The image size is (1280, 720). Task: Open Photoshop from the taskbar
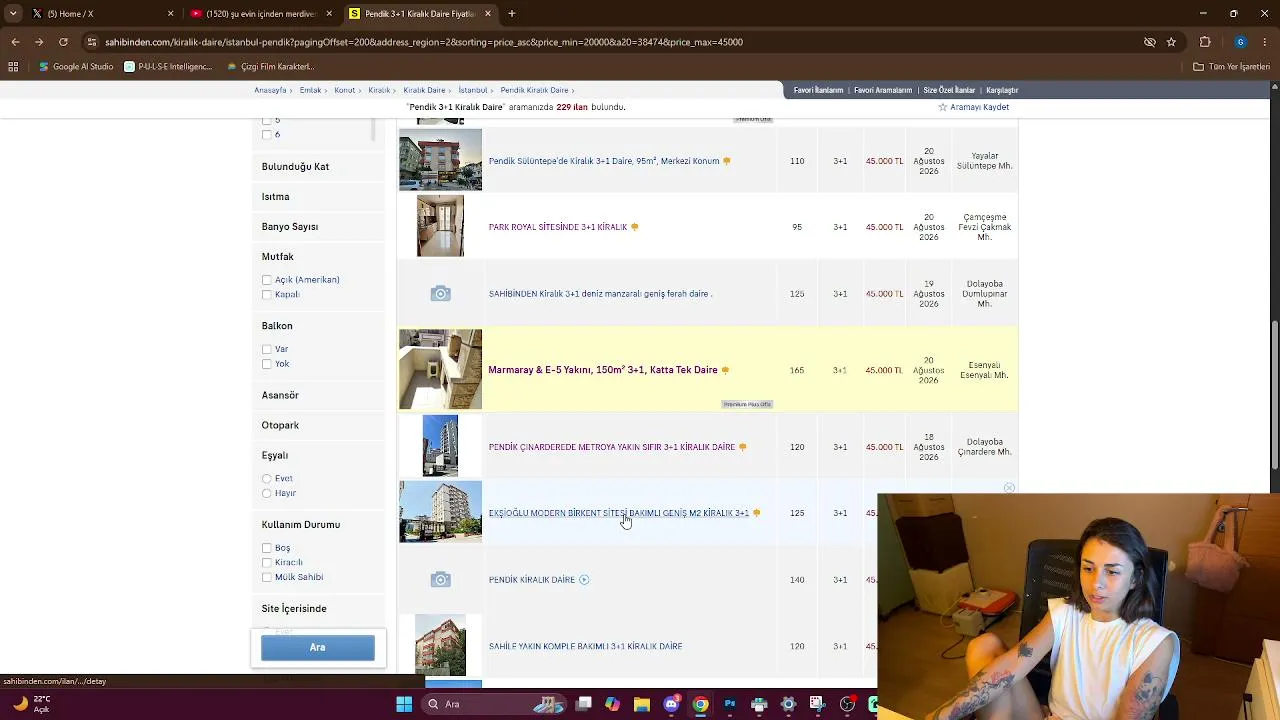[x=730, y=704]
